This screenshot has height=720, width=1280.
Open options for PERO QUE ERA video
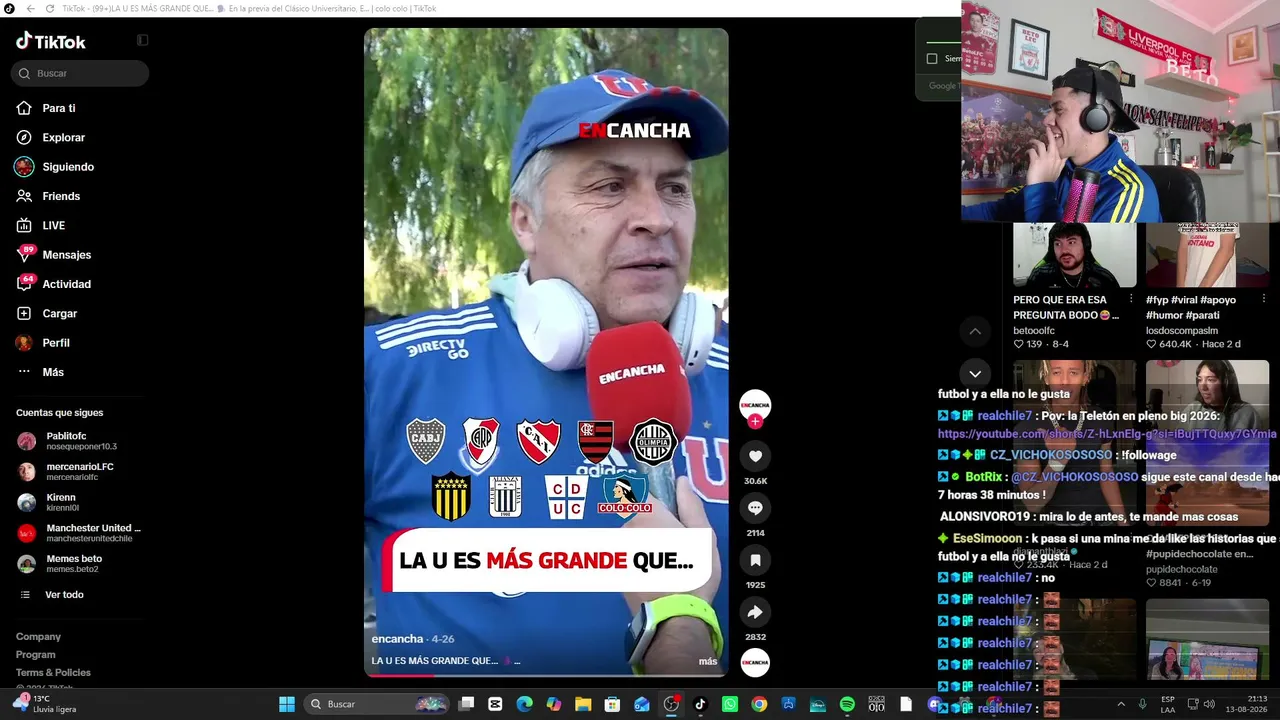(x=1131, y=299)
